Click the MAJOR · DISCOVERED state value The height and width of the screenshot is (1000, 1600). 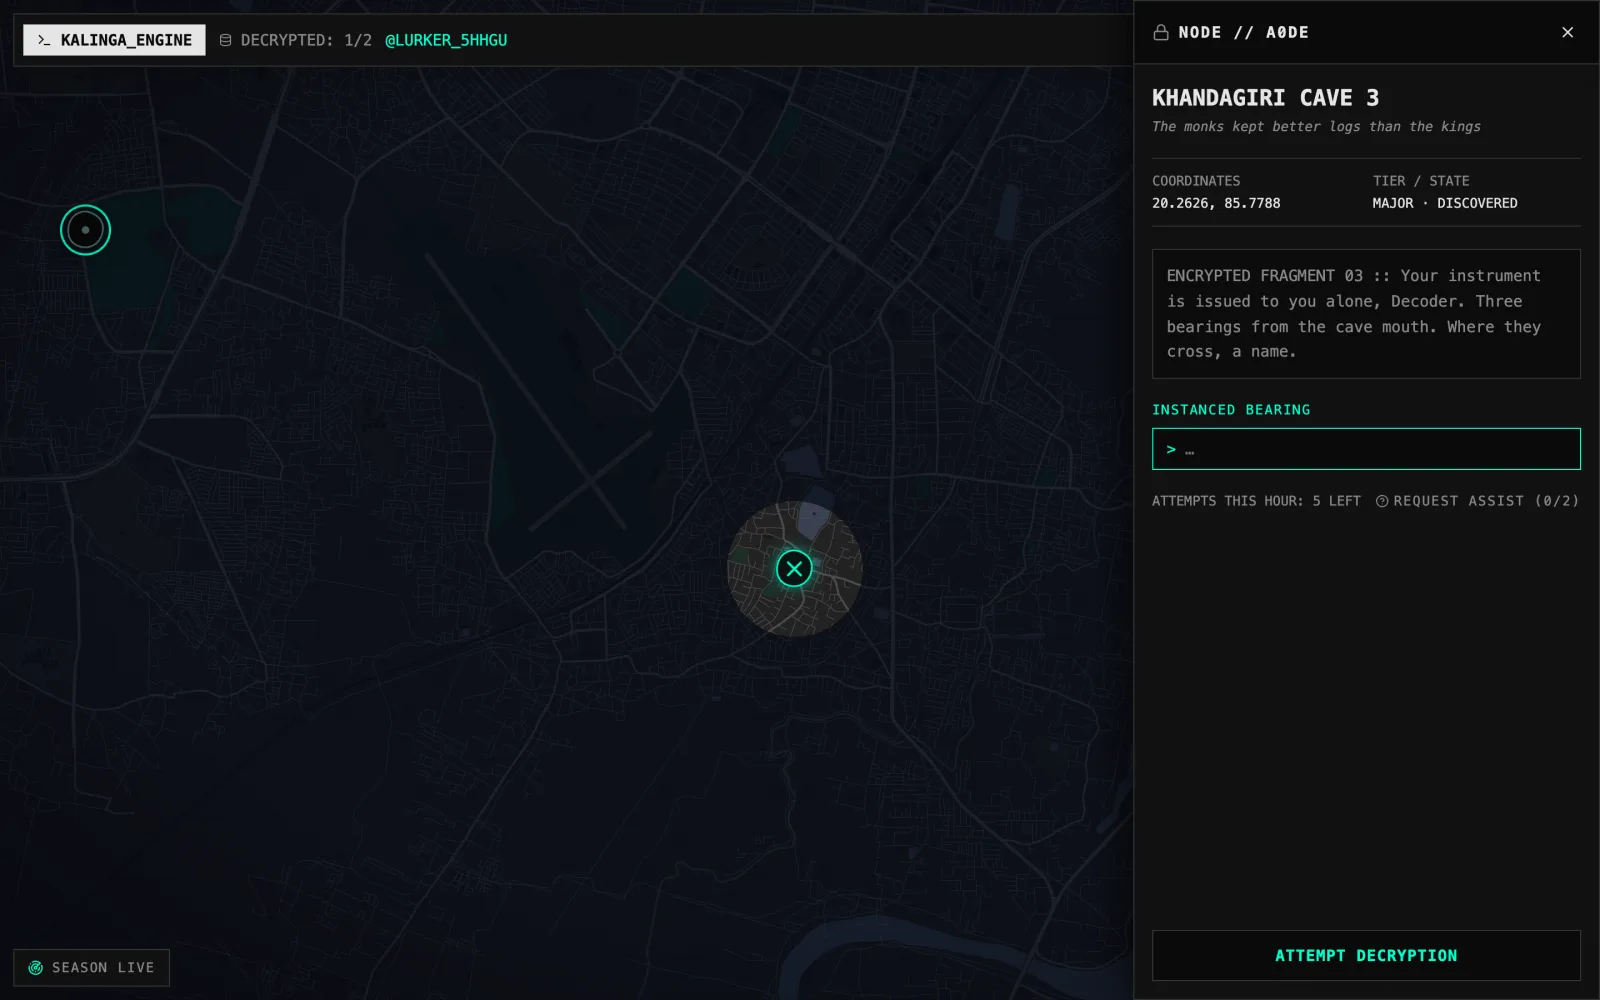(1445, 203)
